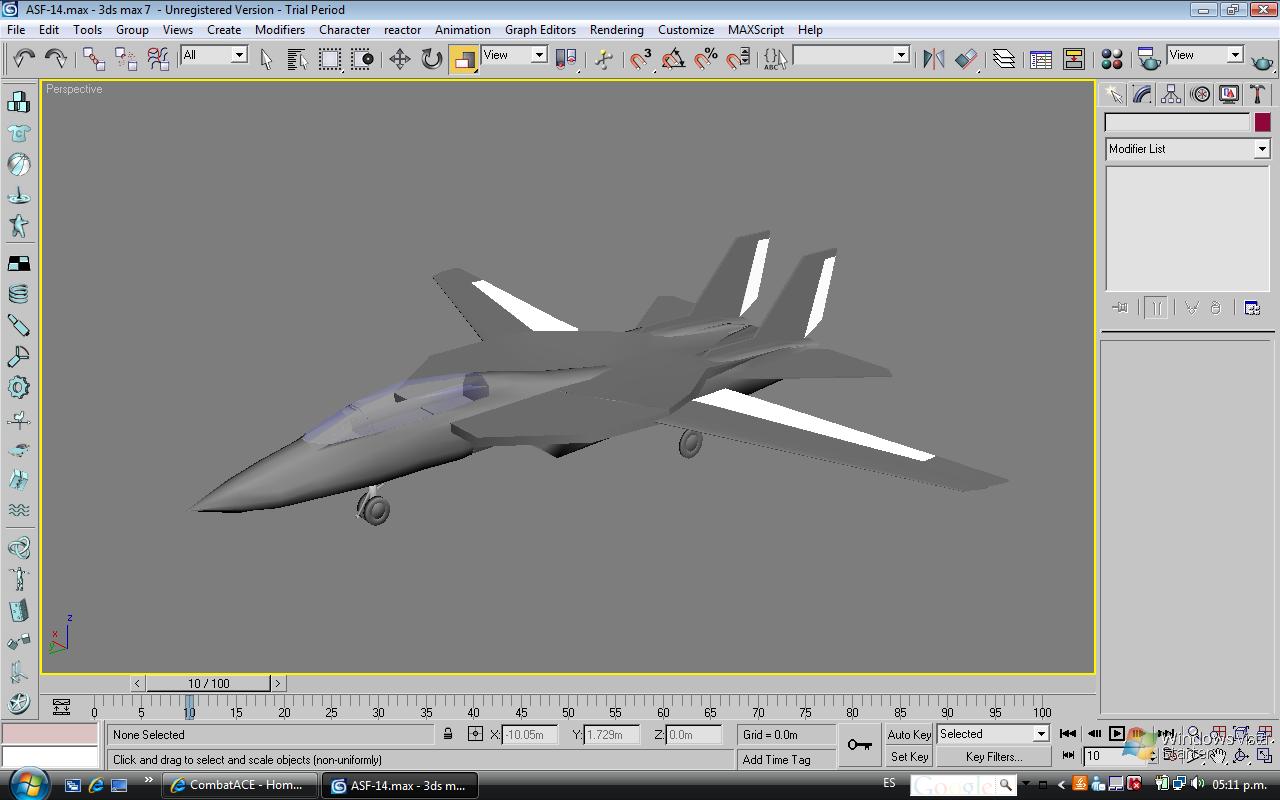1280x800 pixels.
Task: Click the highlighted Select and Scale tool
Action: click(x=464, y=59)
